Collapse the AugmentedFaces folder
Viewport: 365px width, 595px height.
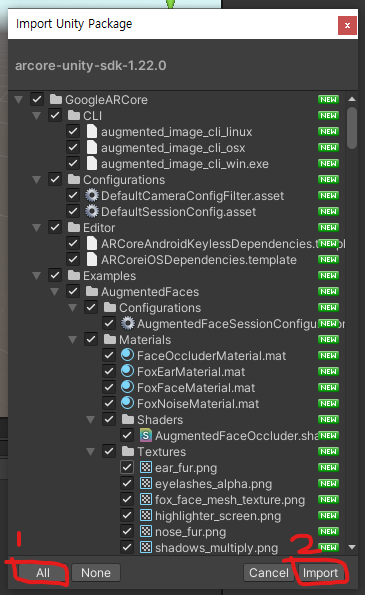pos(55,292)
